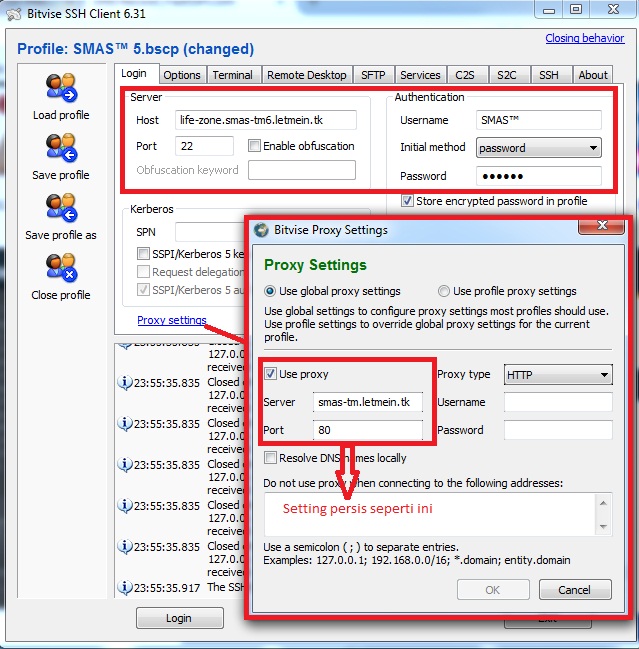Select Use global proxy settings radio
Viewport: 639px width, 649px height.
pos(270,291)
